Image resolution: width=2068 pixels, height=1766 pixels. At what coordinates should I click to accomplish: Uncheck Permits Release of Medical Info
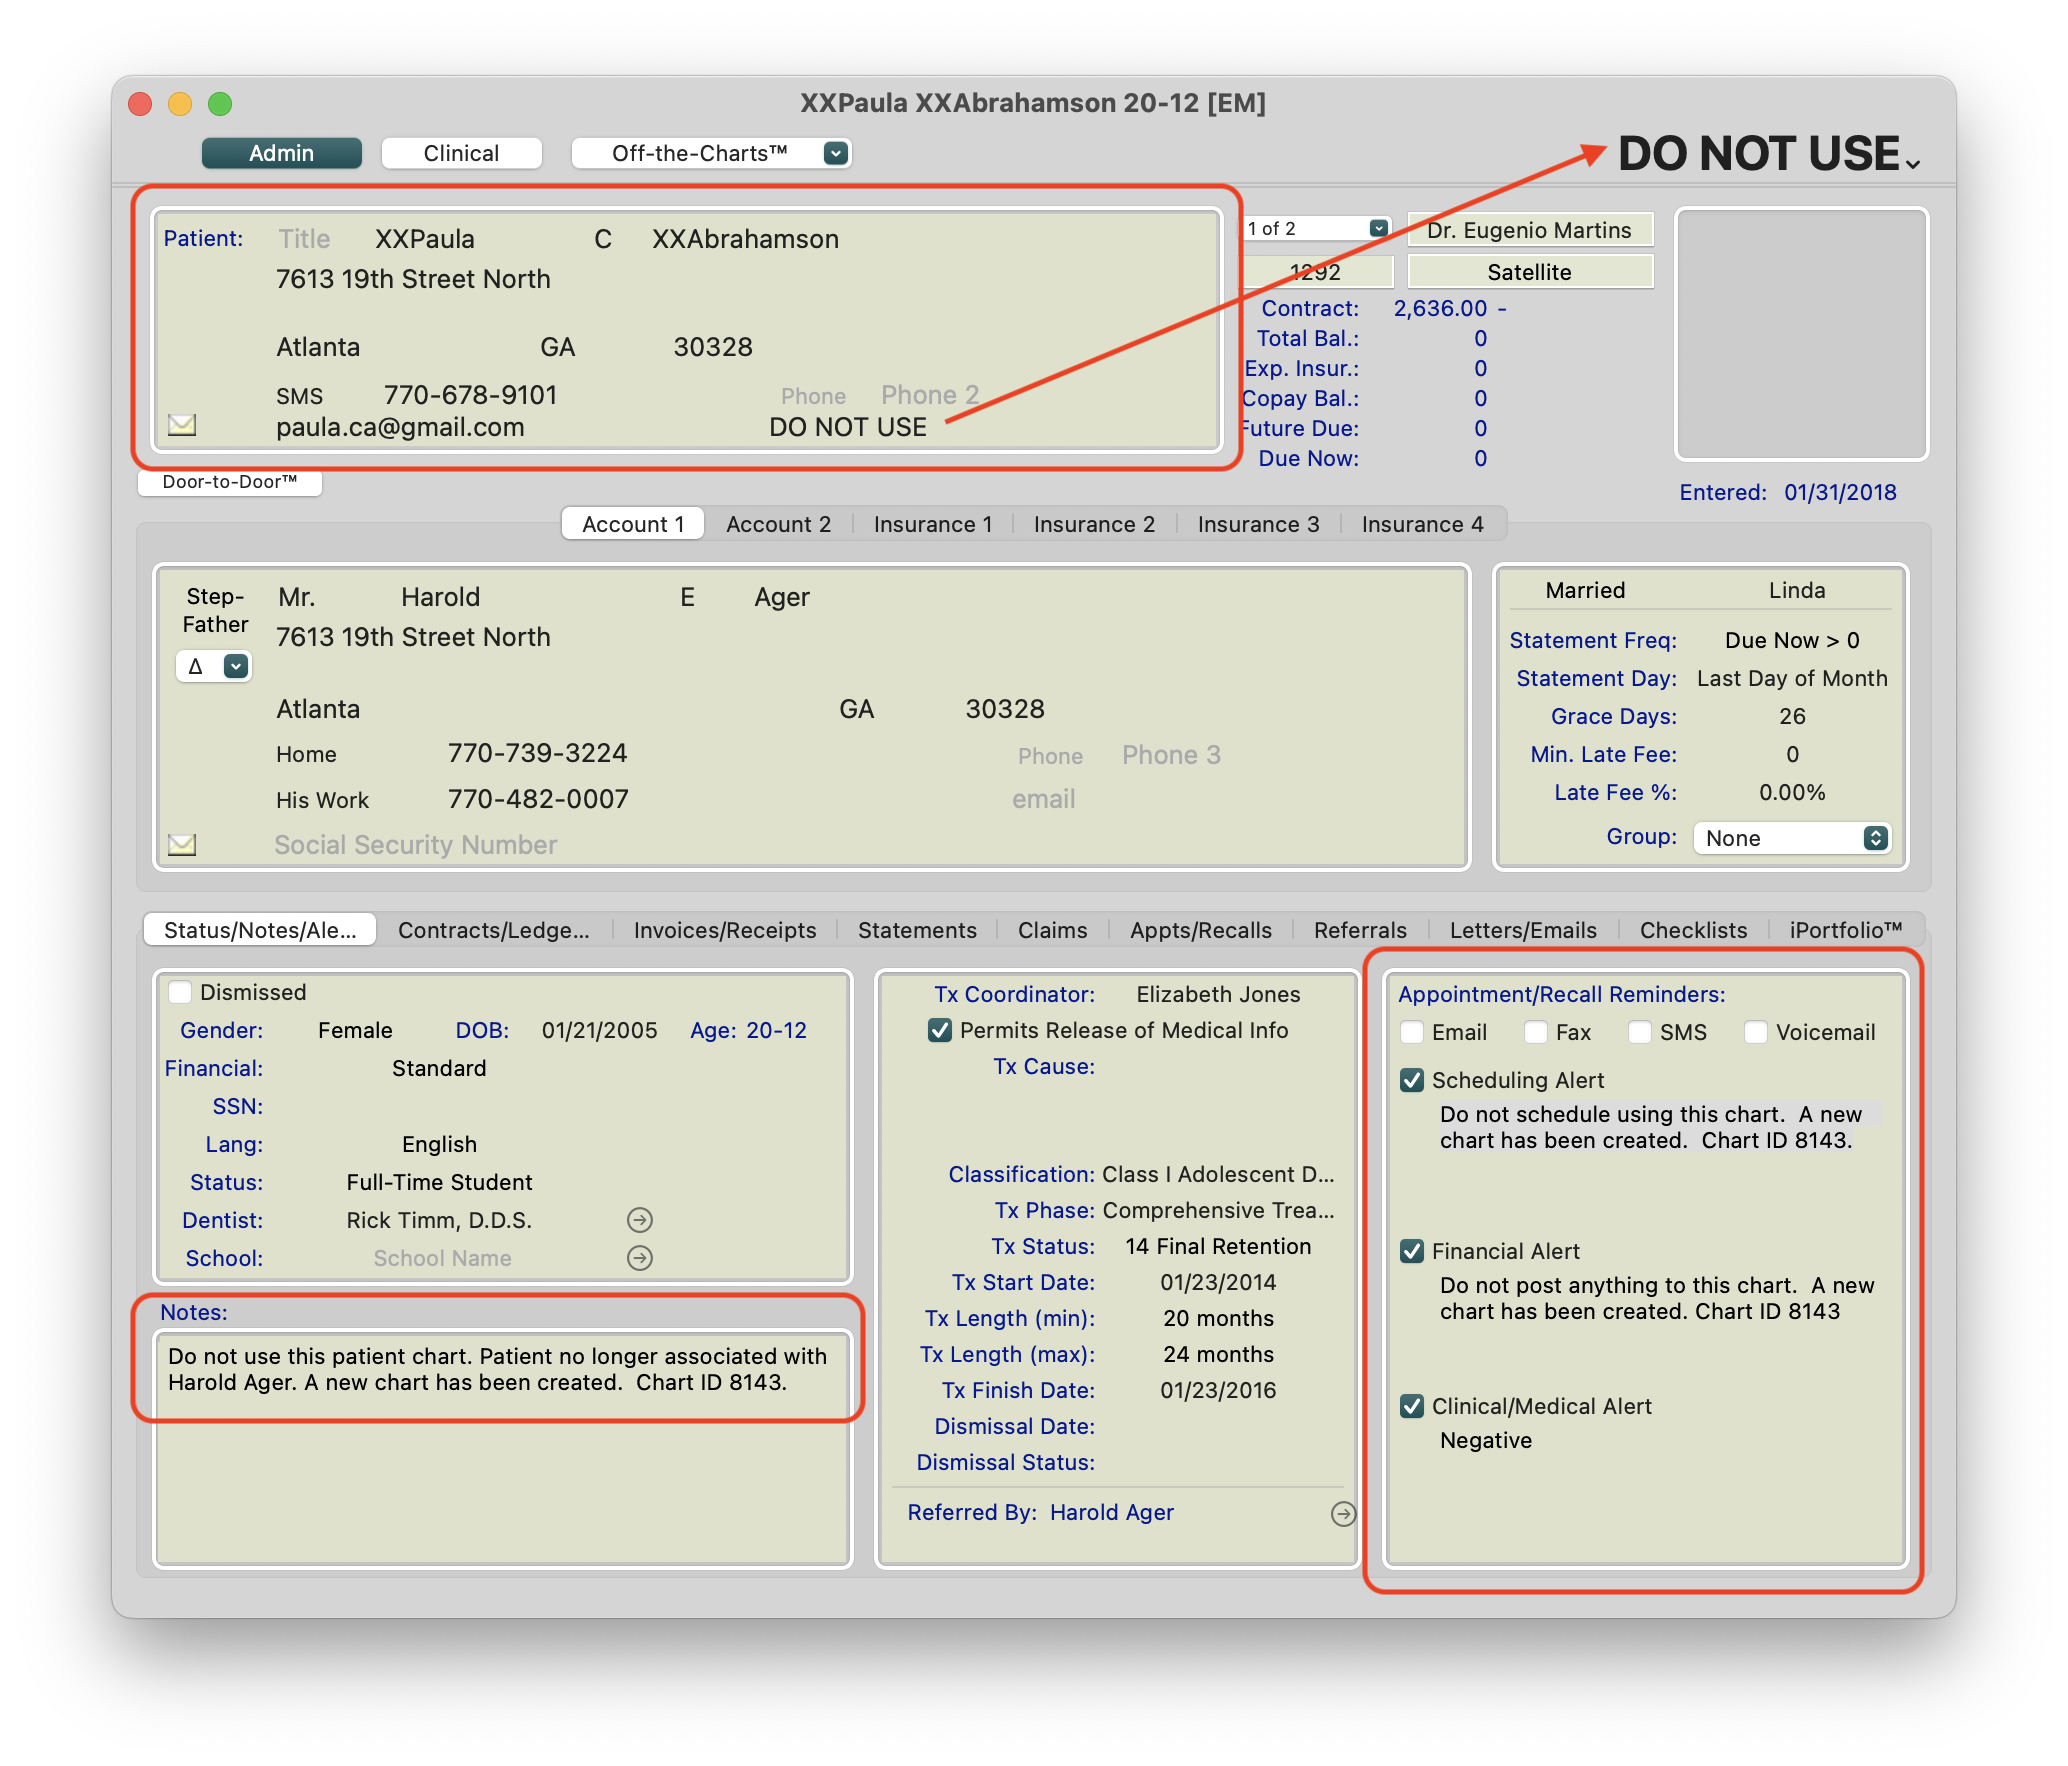pos(940,1030)
